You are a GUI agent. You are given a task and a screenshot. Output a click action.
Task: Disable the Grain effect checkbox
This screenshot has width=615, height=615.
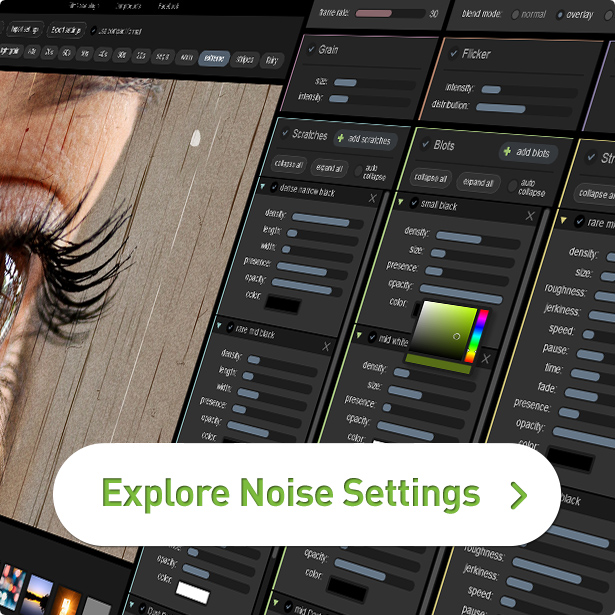tap(311, 49)
